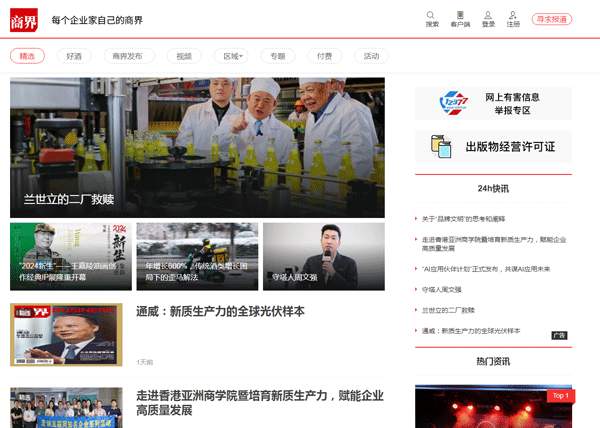Image resolution: width=600 pixels, height=428 pixels.
Task: Open the 出版物经营许可证 license banner
Action: (493, 147)
